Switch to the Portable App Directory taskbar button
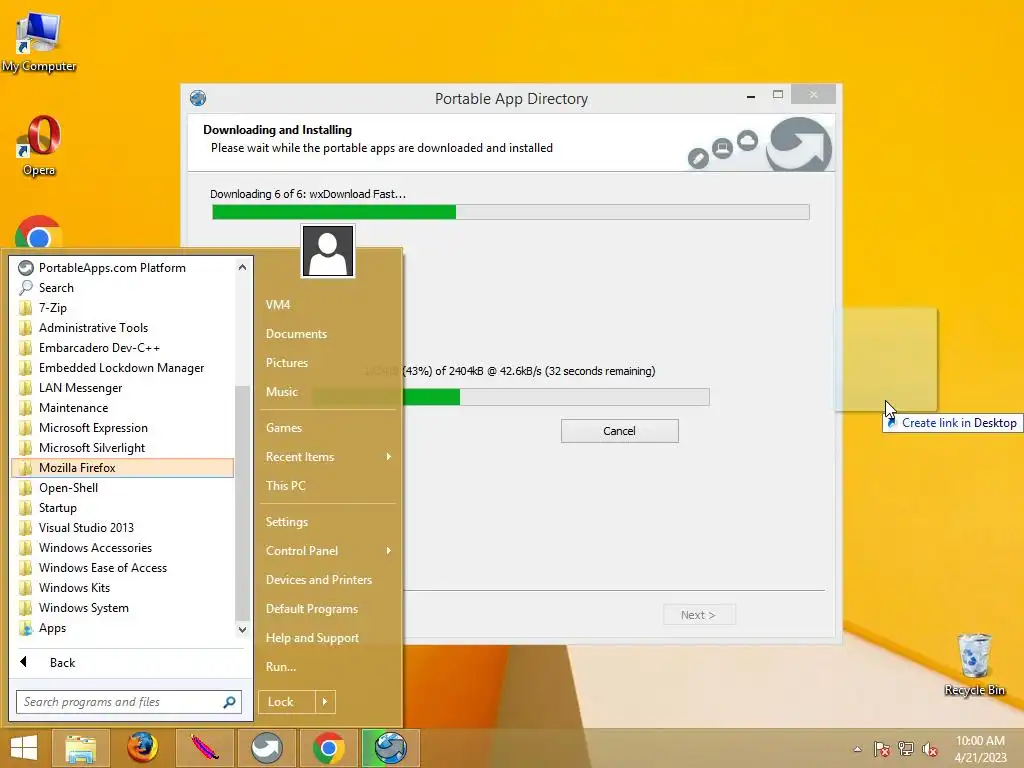This screenshot has height=768, width=1024. click(x=391, y=748)
